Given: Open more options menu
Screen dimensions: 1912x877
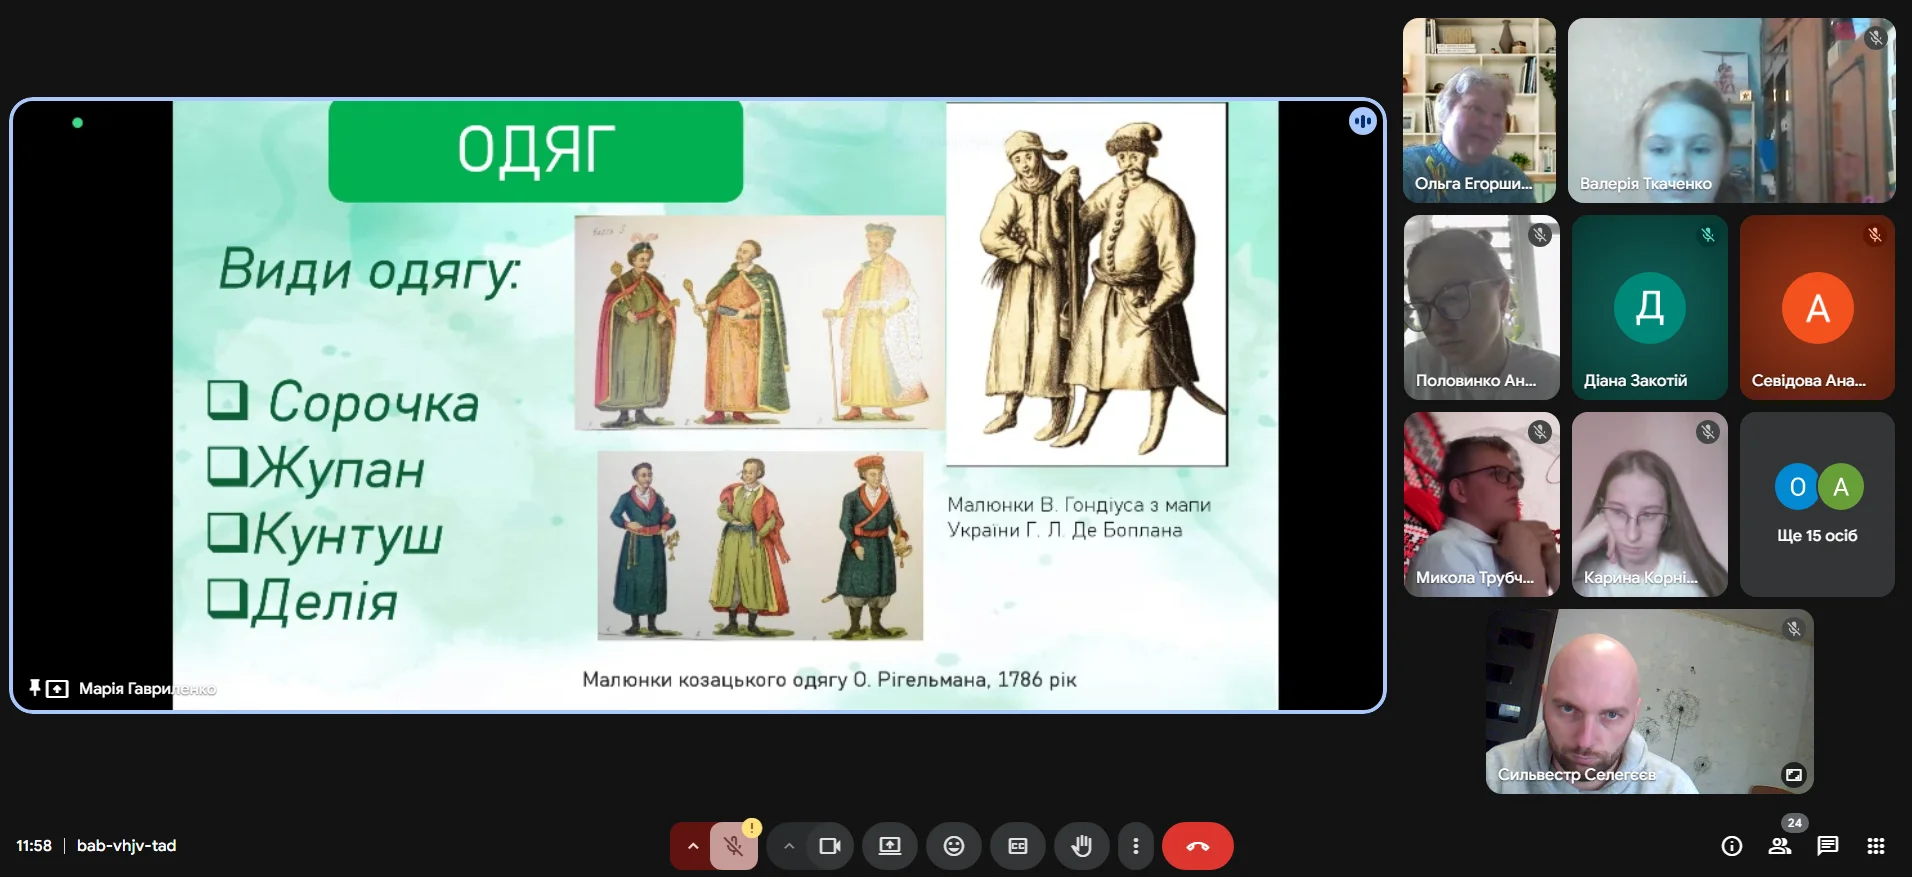Looking at the screenshot, I should [1135, 846].
